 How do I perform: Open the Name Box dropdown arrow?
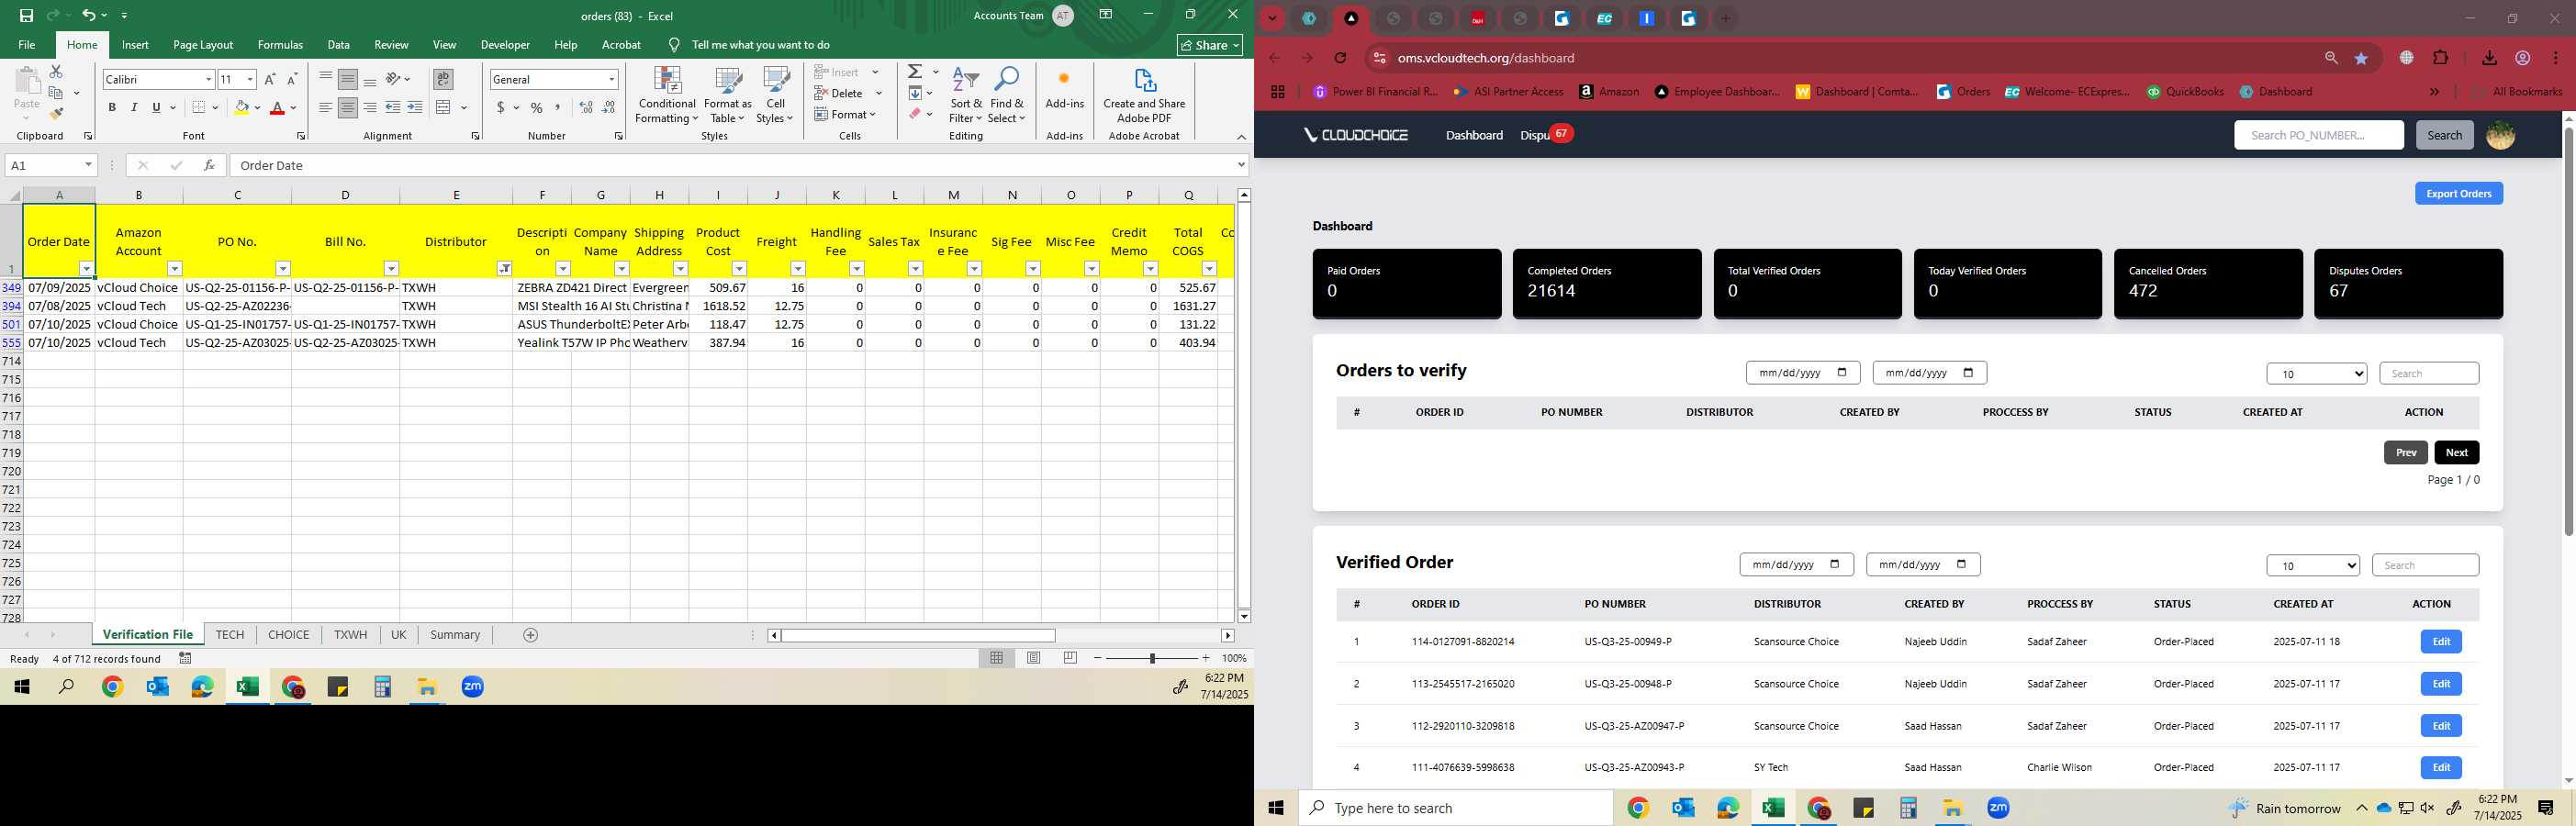pyautogui.click(x=88, y=165)
